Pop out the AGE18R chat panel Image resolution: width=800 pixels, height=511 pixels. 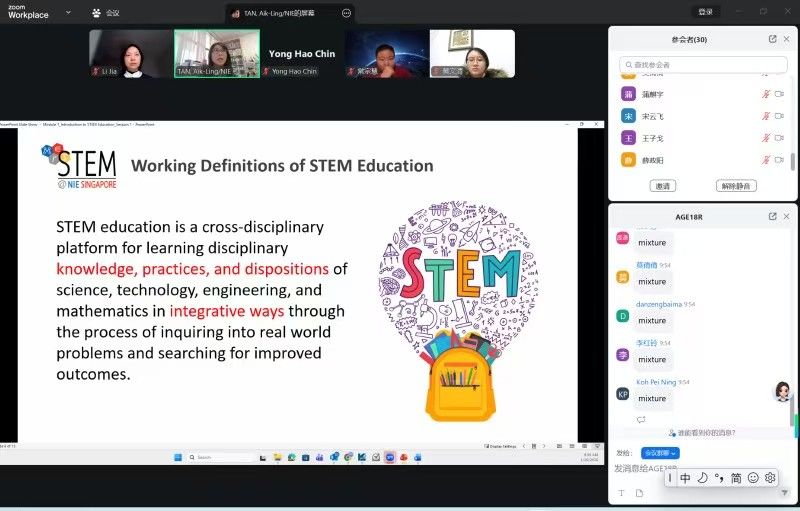tap(772, 216)
